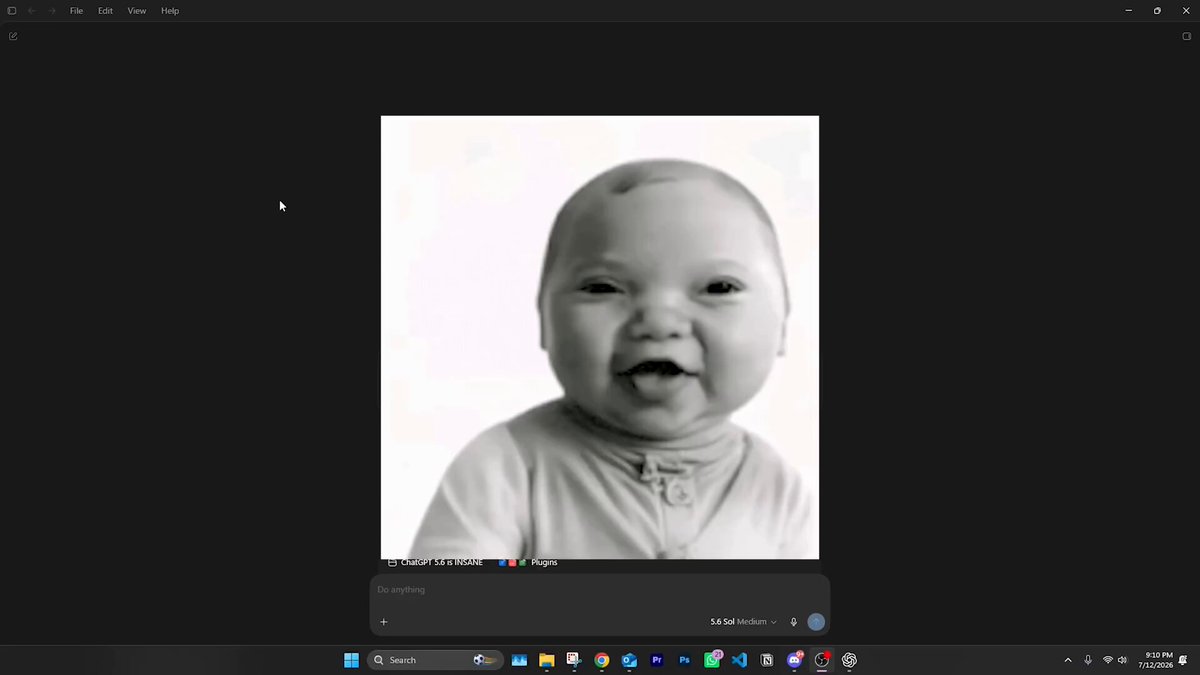Send the prompt with the arrow button
The height and width of the screenshot is (675, 1200).
click(x=816, y=622)
